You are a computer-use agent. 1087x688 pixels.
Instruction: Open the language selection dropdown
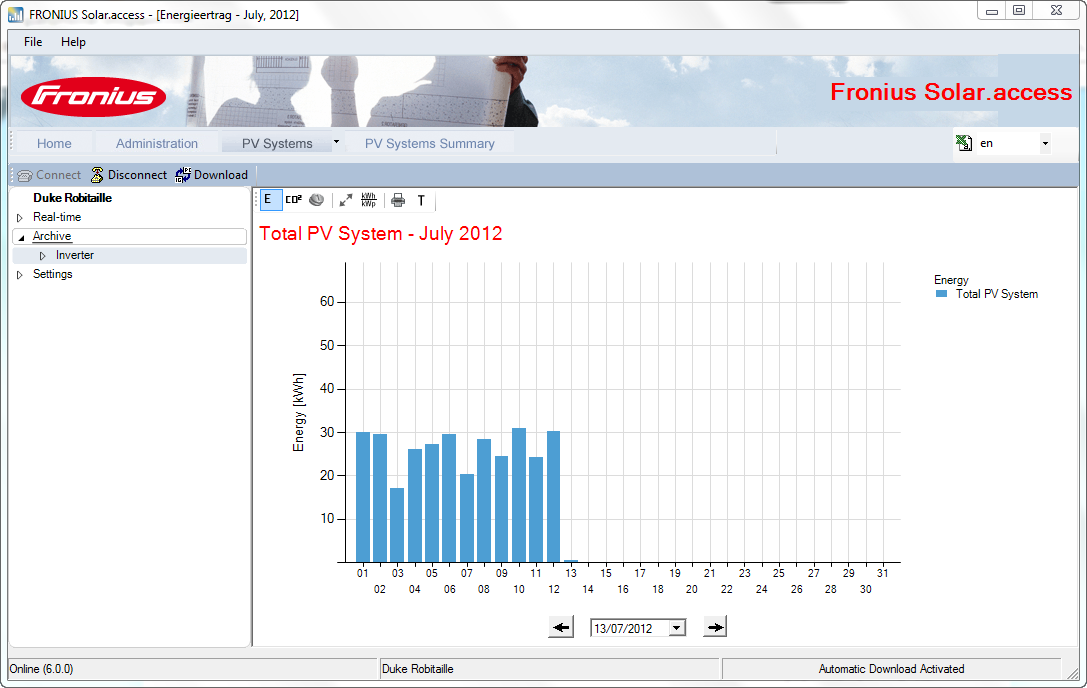1045,143
